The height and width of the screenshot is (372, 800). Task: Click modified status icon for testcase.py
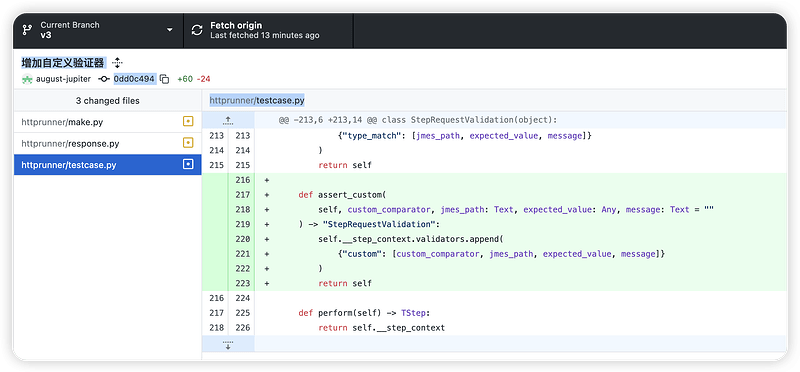188,164
